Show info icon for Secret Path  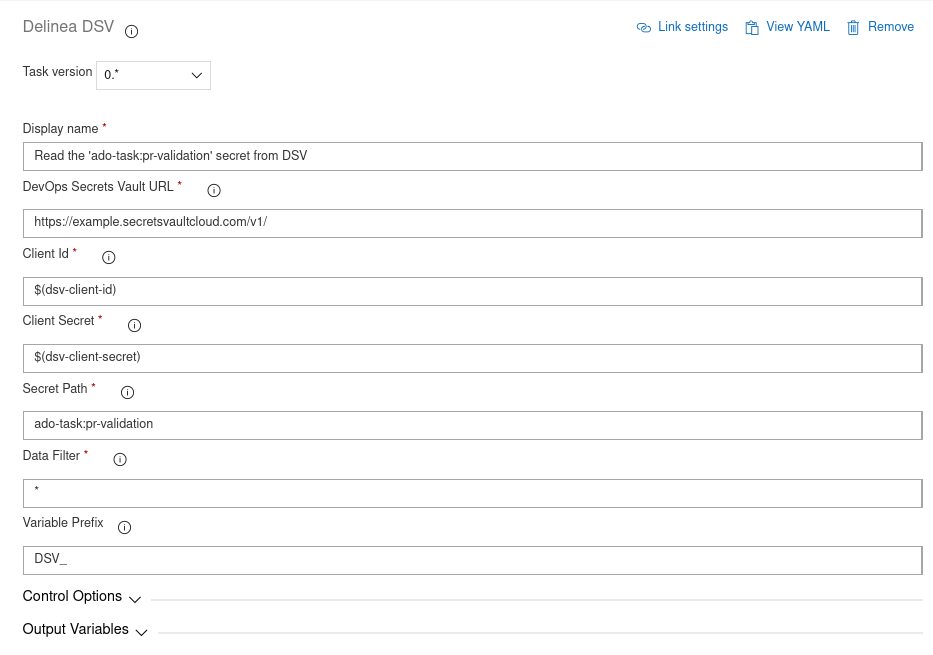click(127, 393)
